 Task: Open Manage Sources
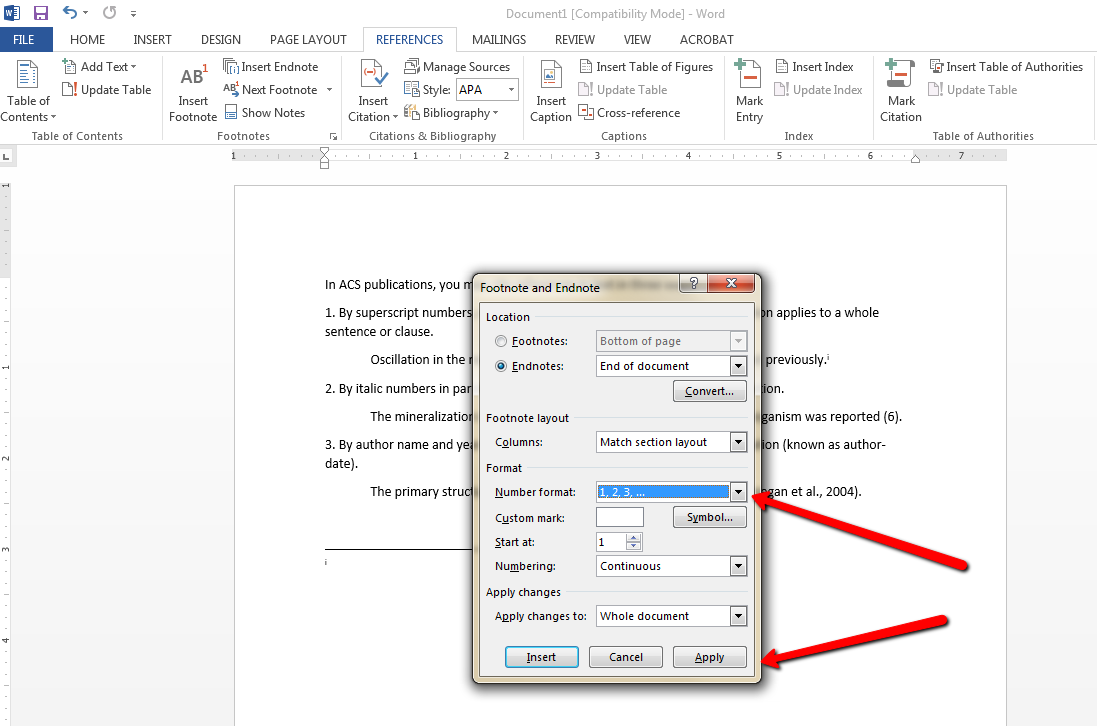pos(458,66)
